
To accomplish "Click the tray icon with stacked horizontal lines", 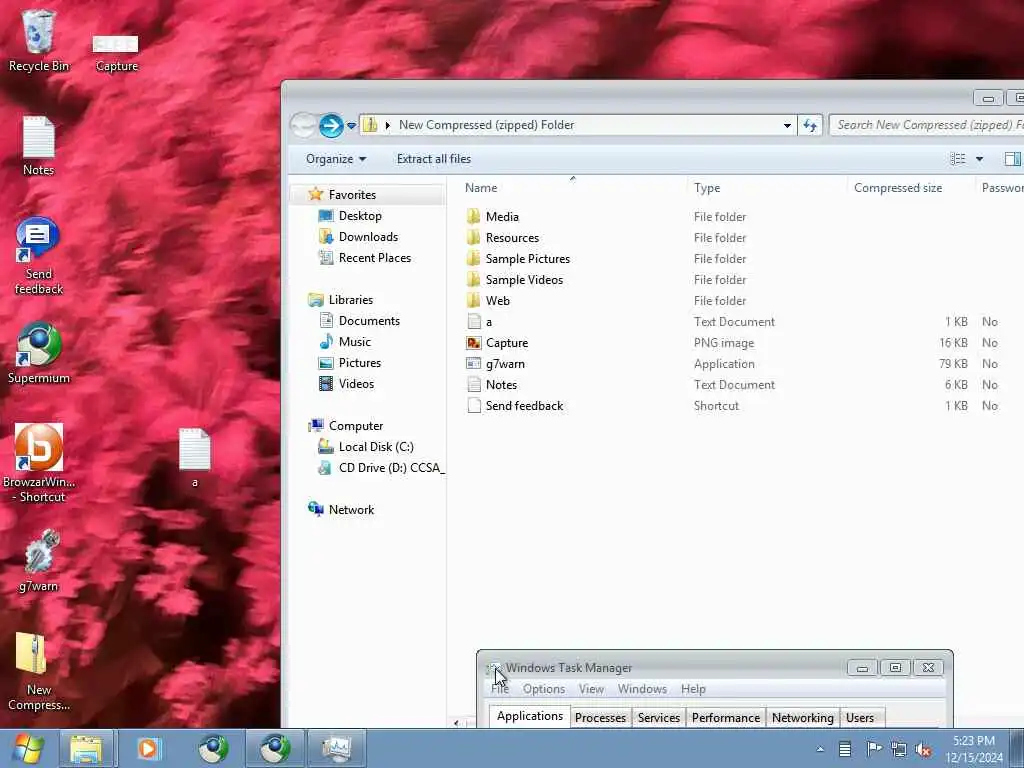I will 845,749.
